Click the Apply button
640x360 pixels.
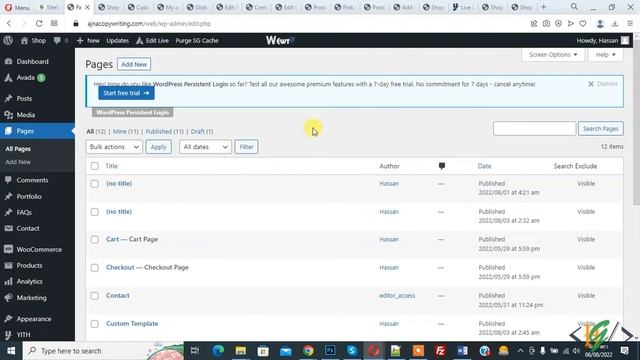tap(158, 147)
